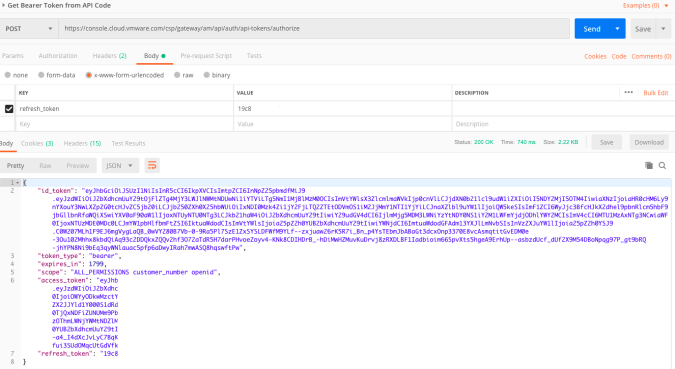Viewport: 675px width, 369px height.
Task: Open the Examples (0) dropdown
Action: (x=645, y=6)
